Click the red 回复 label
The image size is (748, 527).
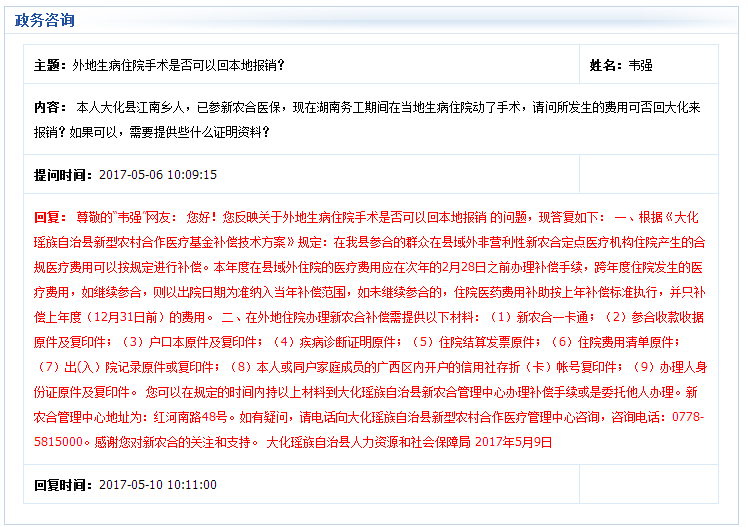(49, 216)
